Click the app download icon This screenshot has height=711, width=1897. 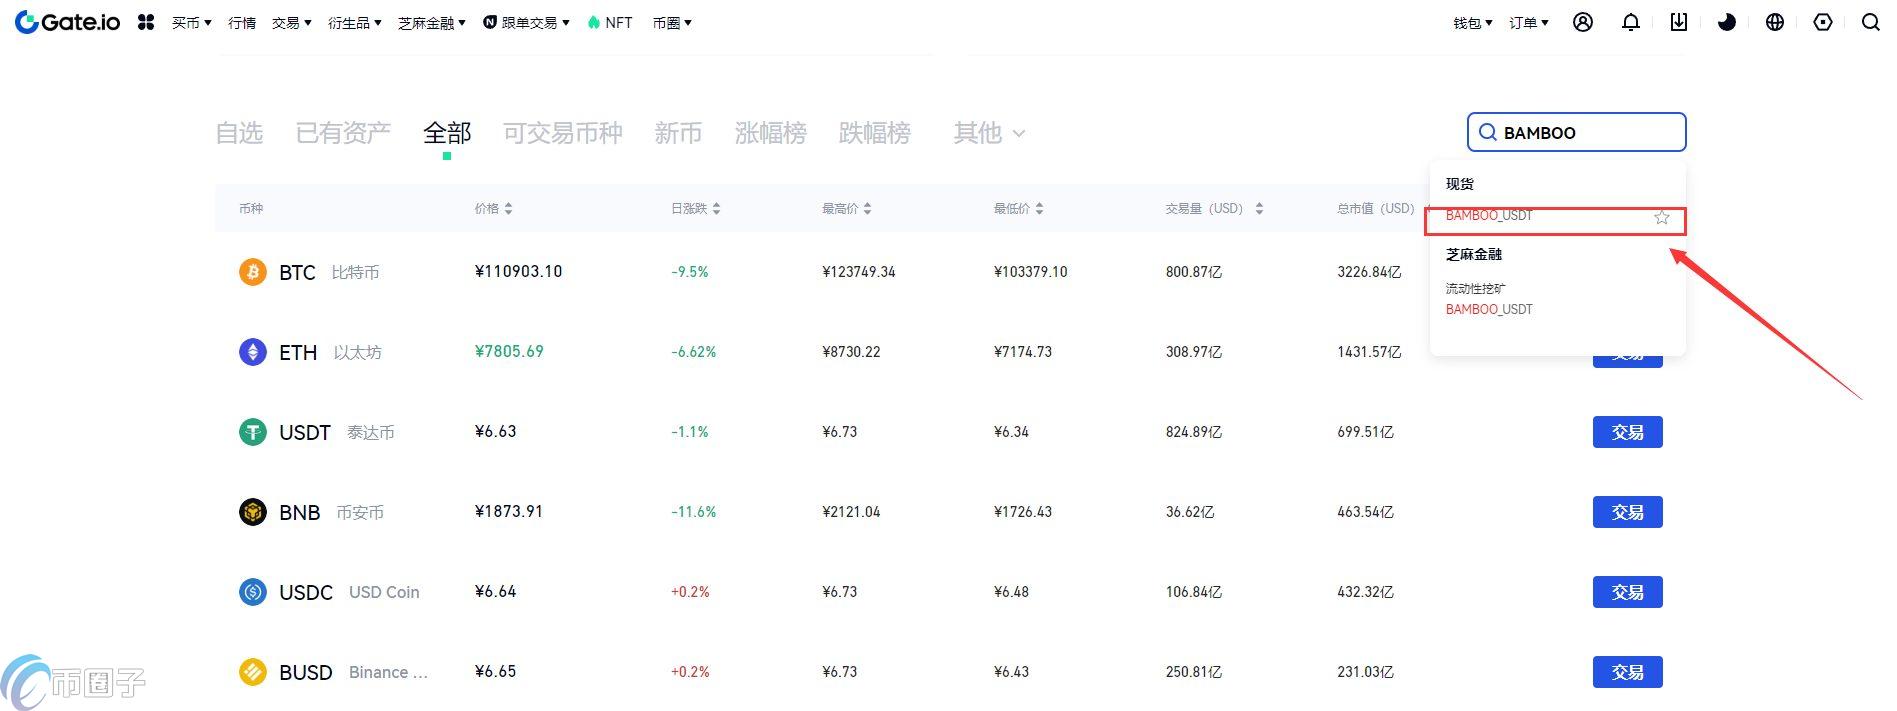[1678, 22]
